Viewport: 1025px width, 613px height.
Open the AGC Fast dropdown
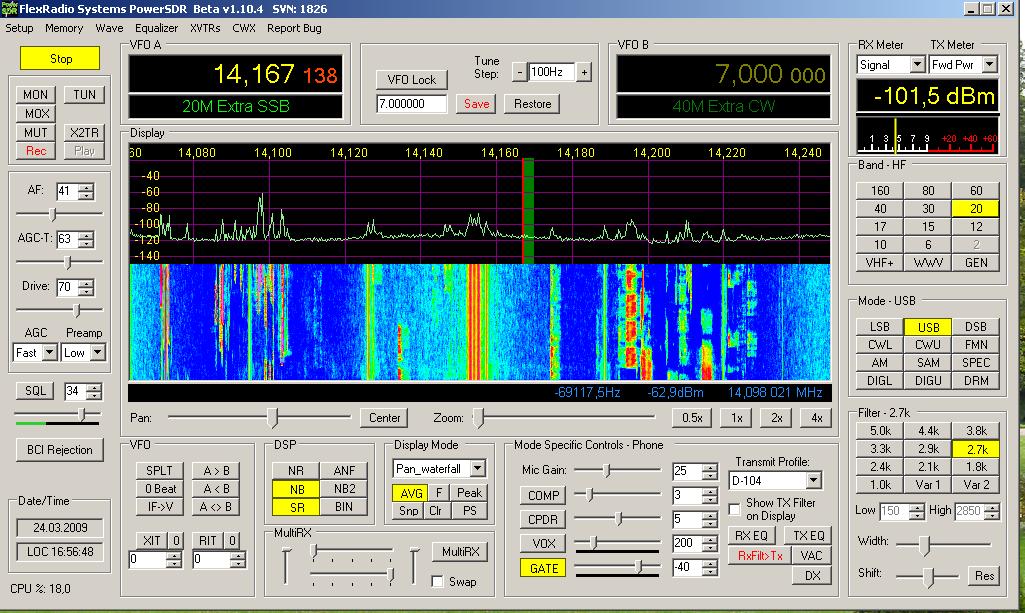[x=49, y=353]
